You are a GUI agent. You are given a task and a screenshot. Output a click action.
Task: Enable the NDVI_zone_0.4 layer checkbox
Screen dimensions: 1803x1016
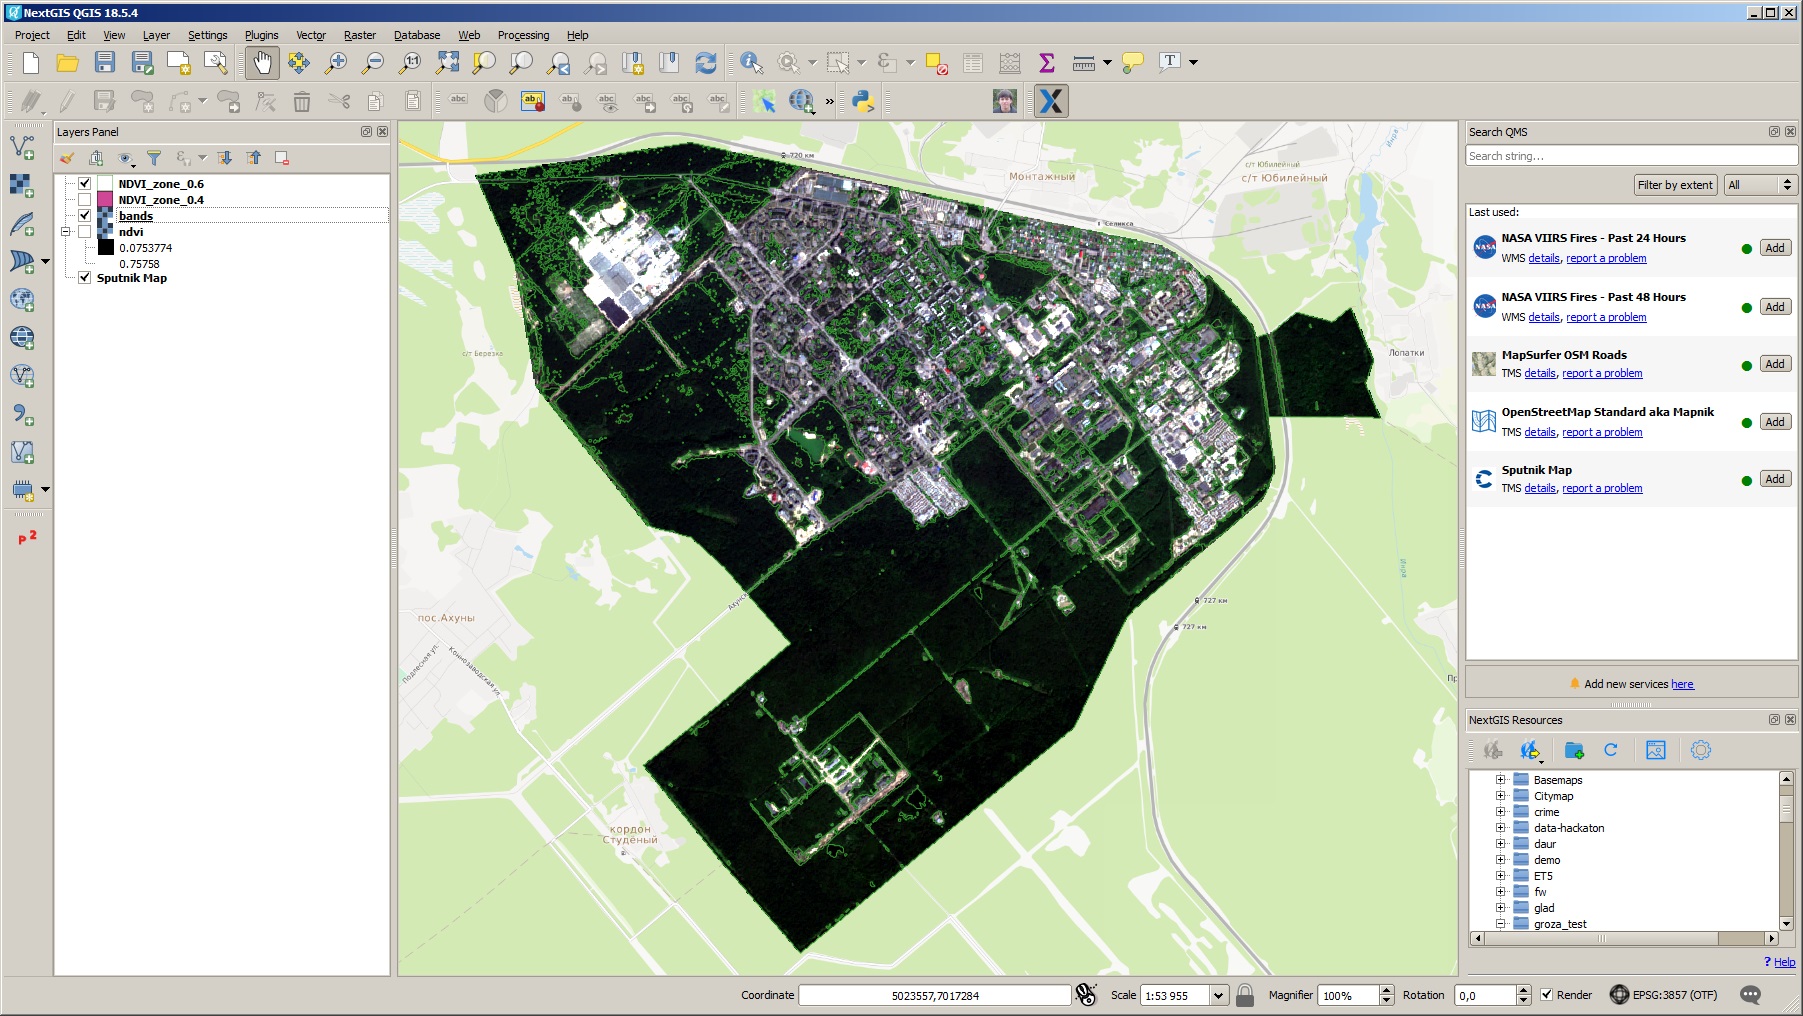[x=85, y=200]
